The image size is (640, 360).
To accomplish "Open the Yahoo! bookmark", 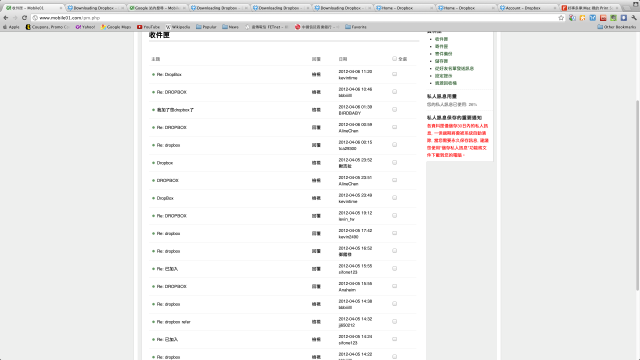I will [x=85, y=27].
